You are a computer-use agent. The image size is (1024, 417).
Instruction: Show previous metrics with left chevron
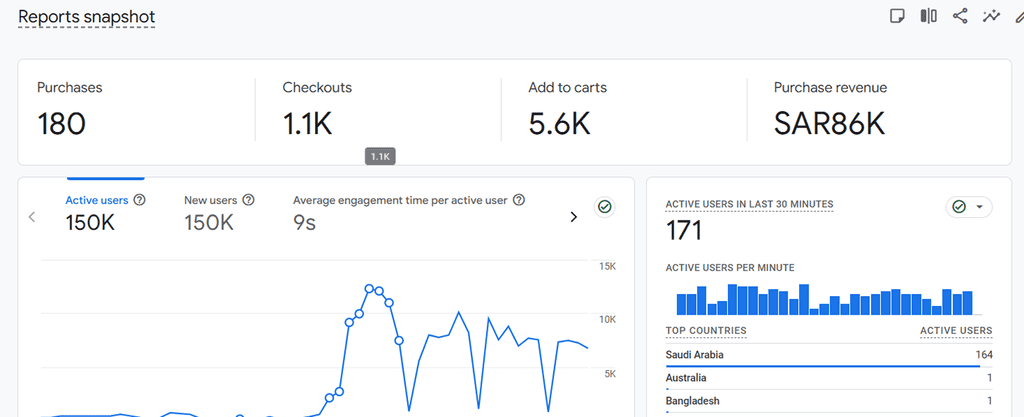[x=32, y=217]
